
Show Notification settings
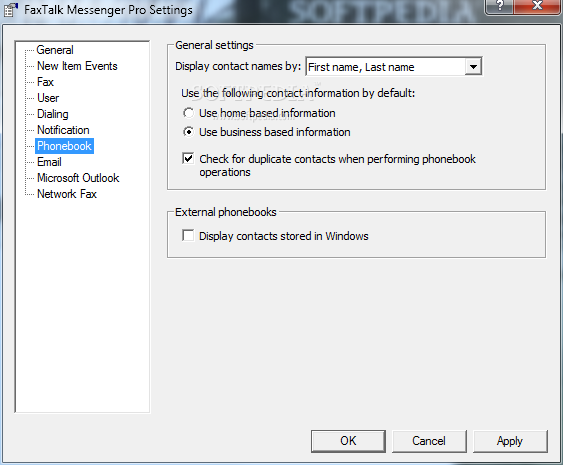click(63, 130)
